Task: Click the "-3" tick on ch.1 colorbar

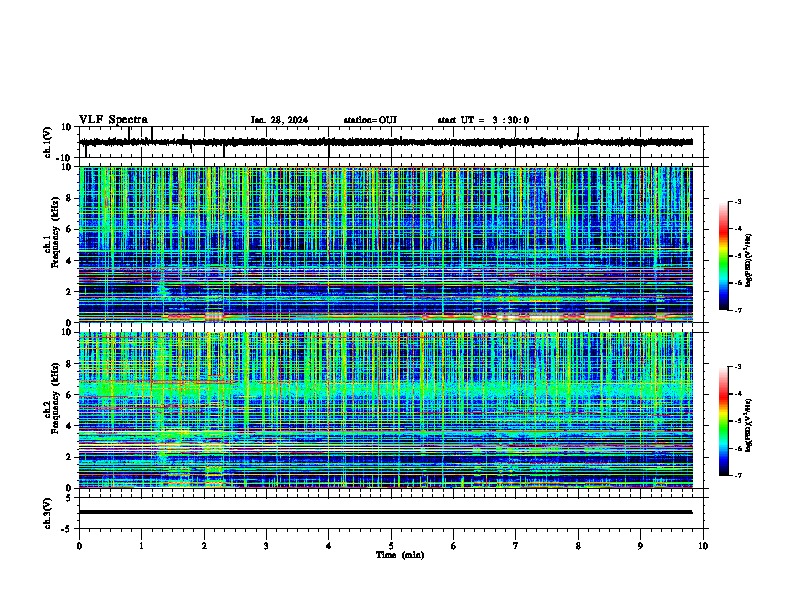Action: tap(738, 201)
